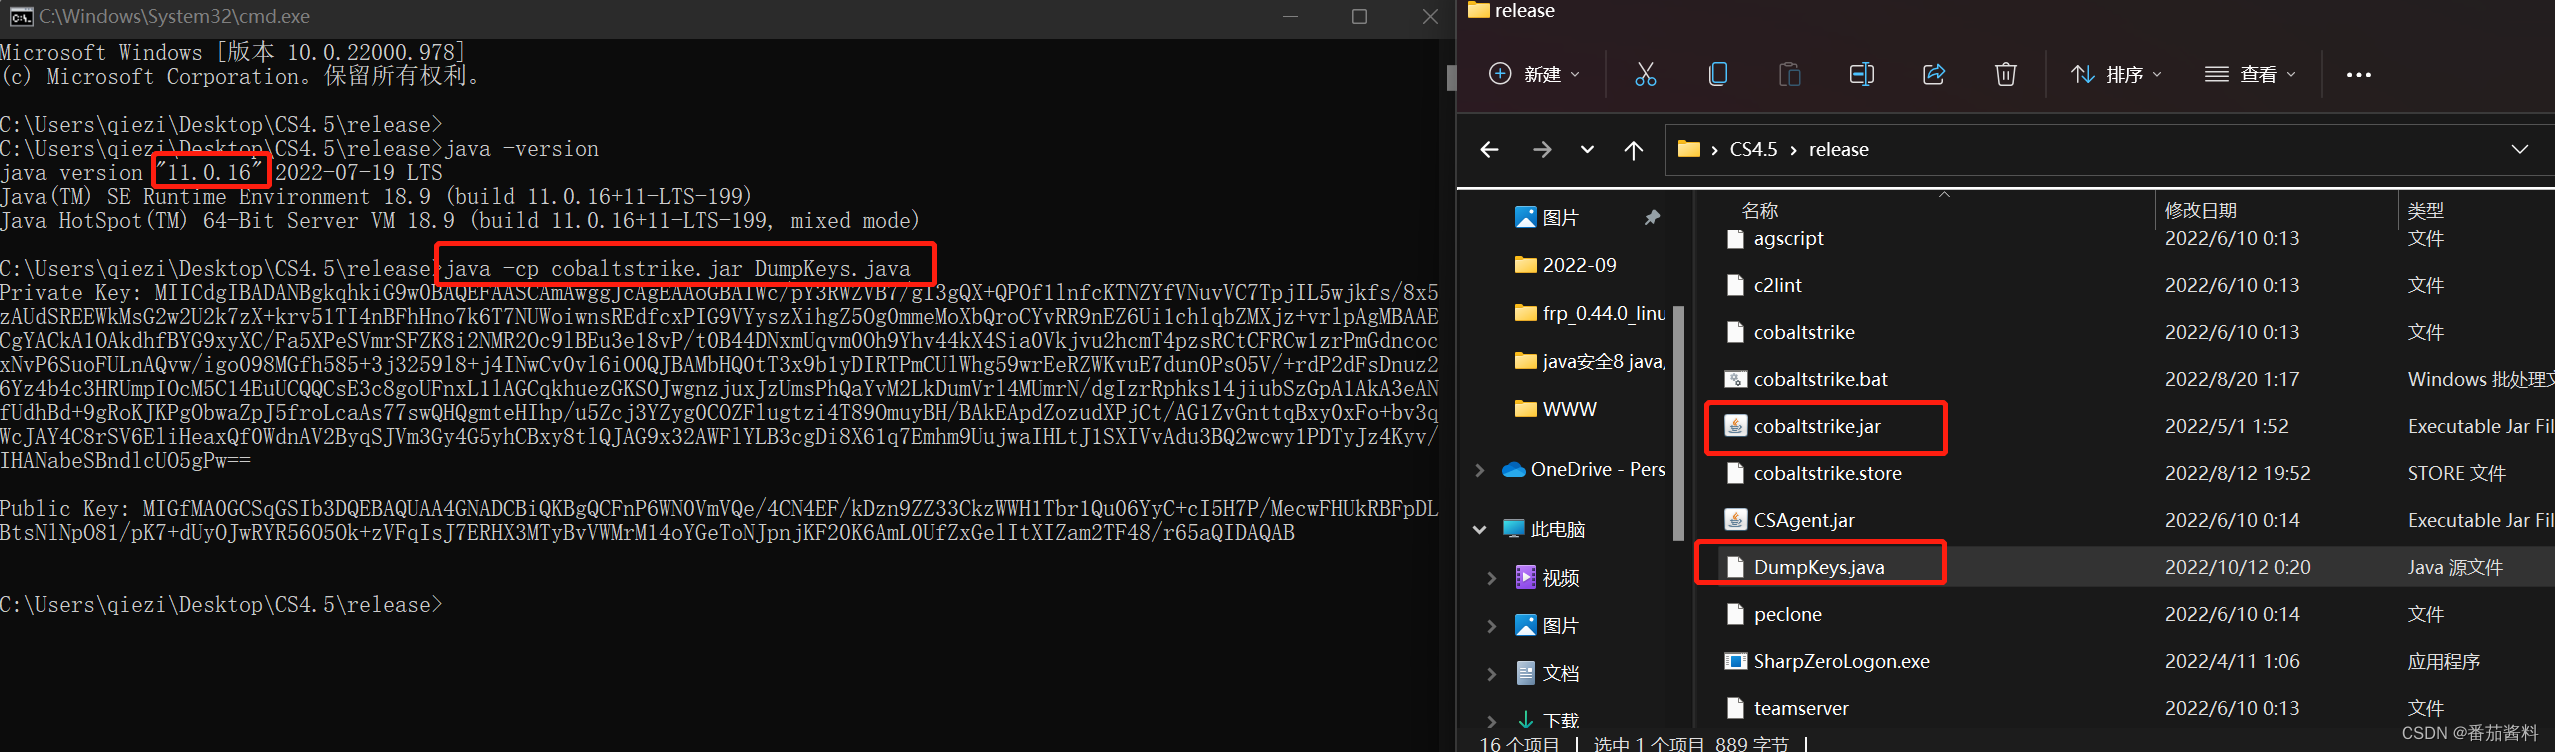This screenshot has height=752, width=2555.
Task: Sort by 修改日期 column header
Action: pyautogui.click(x=2200, y=210)
